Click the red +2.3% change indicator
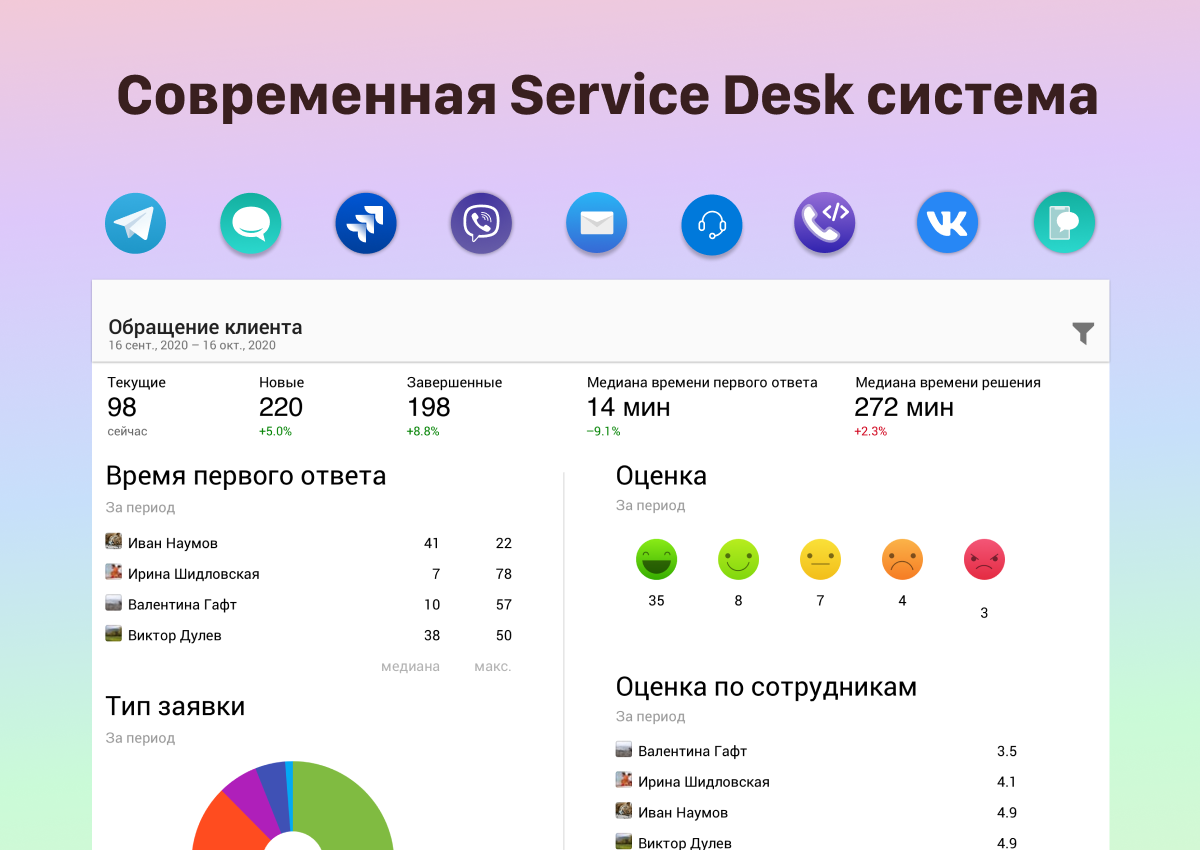This screenshot has width=1200, height=850. (x=871, y=432)
